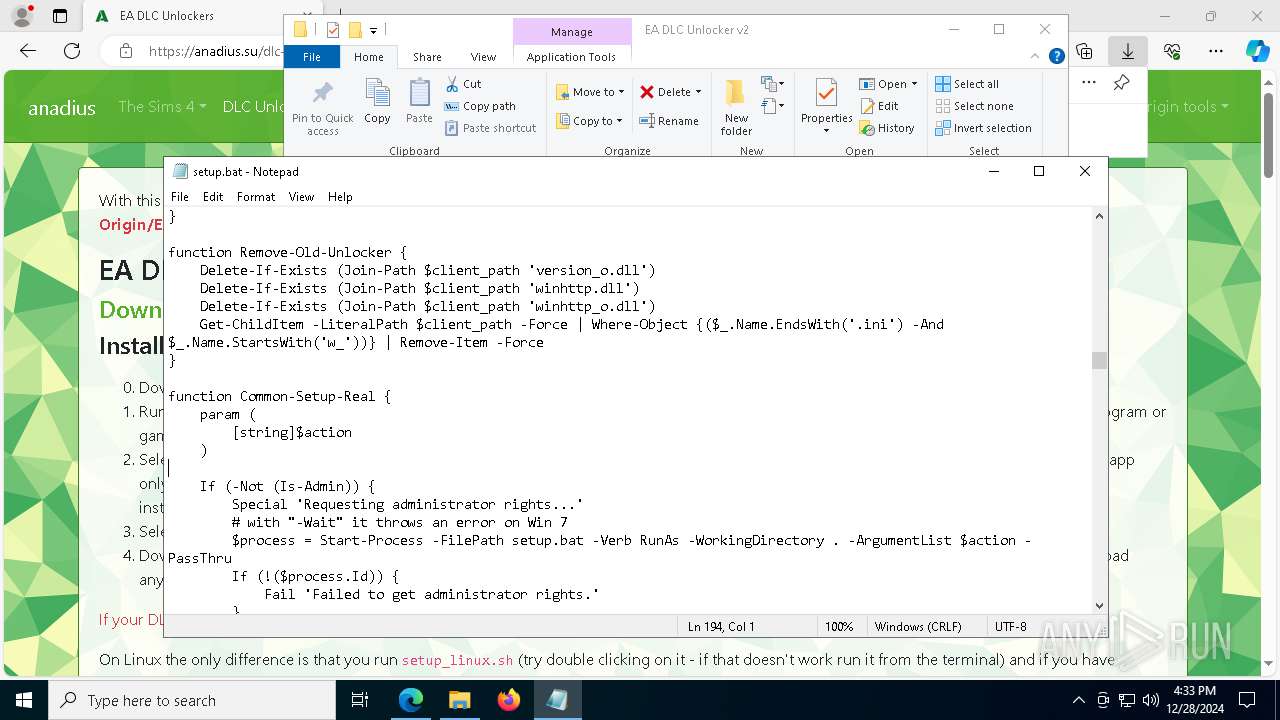Click the anadius site logo link
This screenshot has width=1280, height=720.
(62, 108)
